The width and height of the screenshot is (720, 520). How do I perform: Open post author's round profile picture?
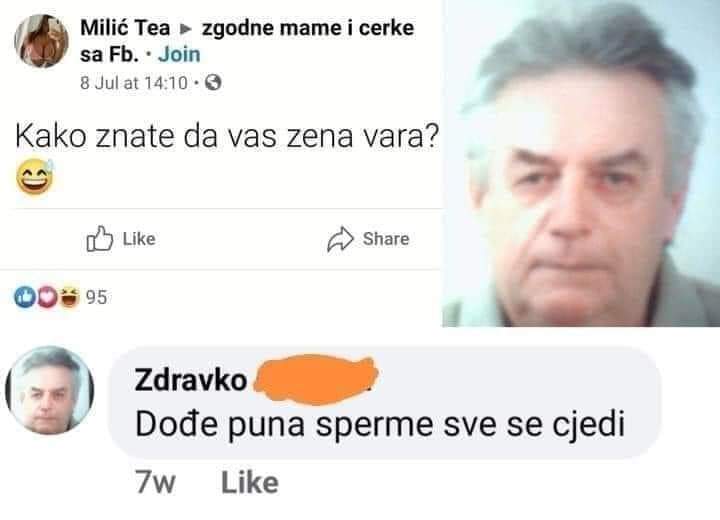click(42, 41)
